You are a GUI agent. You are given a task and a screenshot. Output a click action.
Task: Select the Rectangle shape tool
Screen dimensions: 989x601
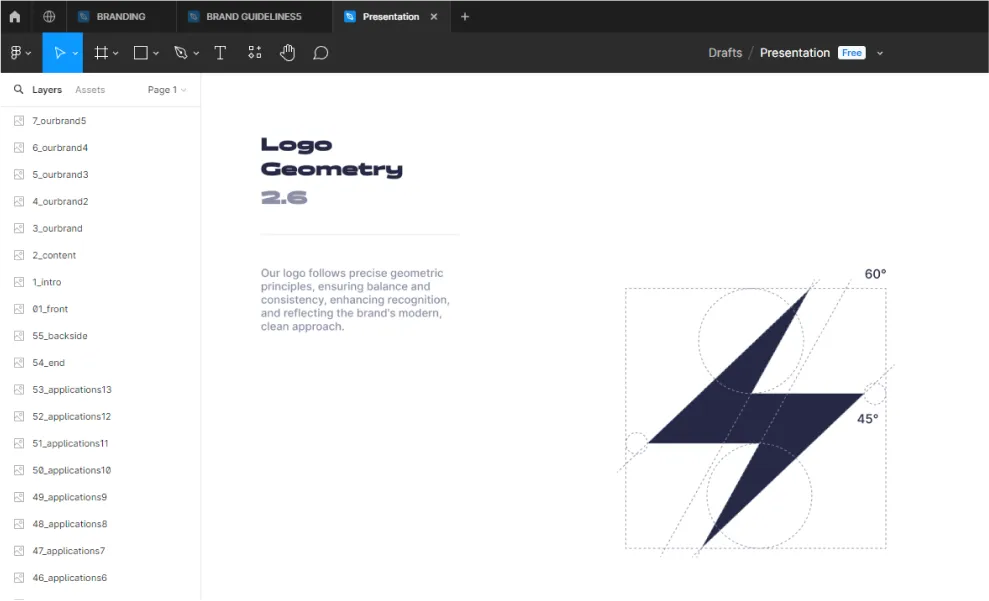click(141, 53)
